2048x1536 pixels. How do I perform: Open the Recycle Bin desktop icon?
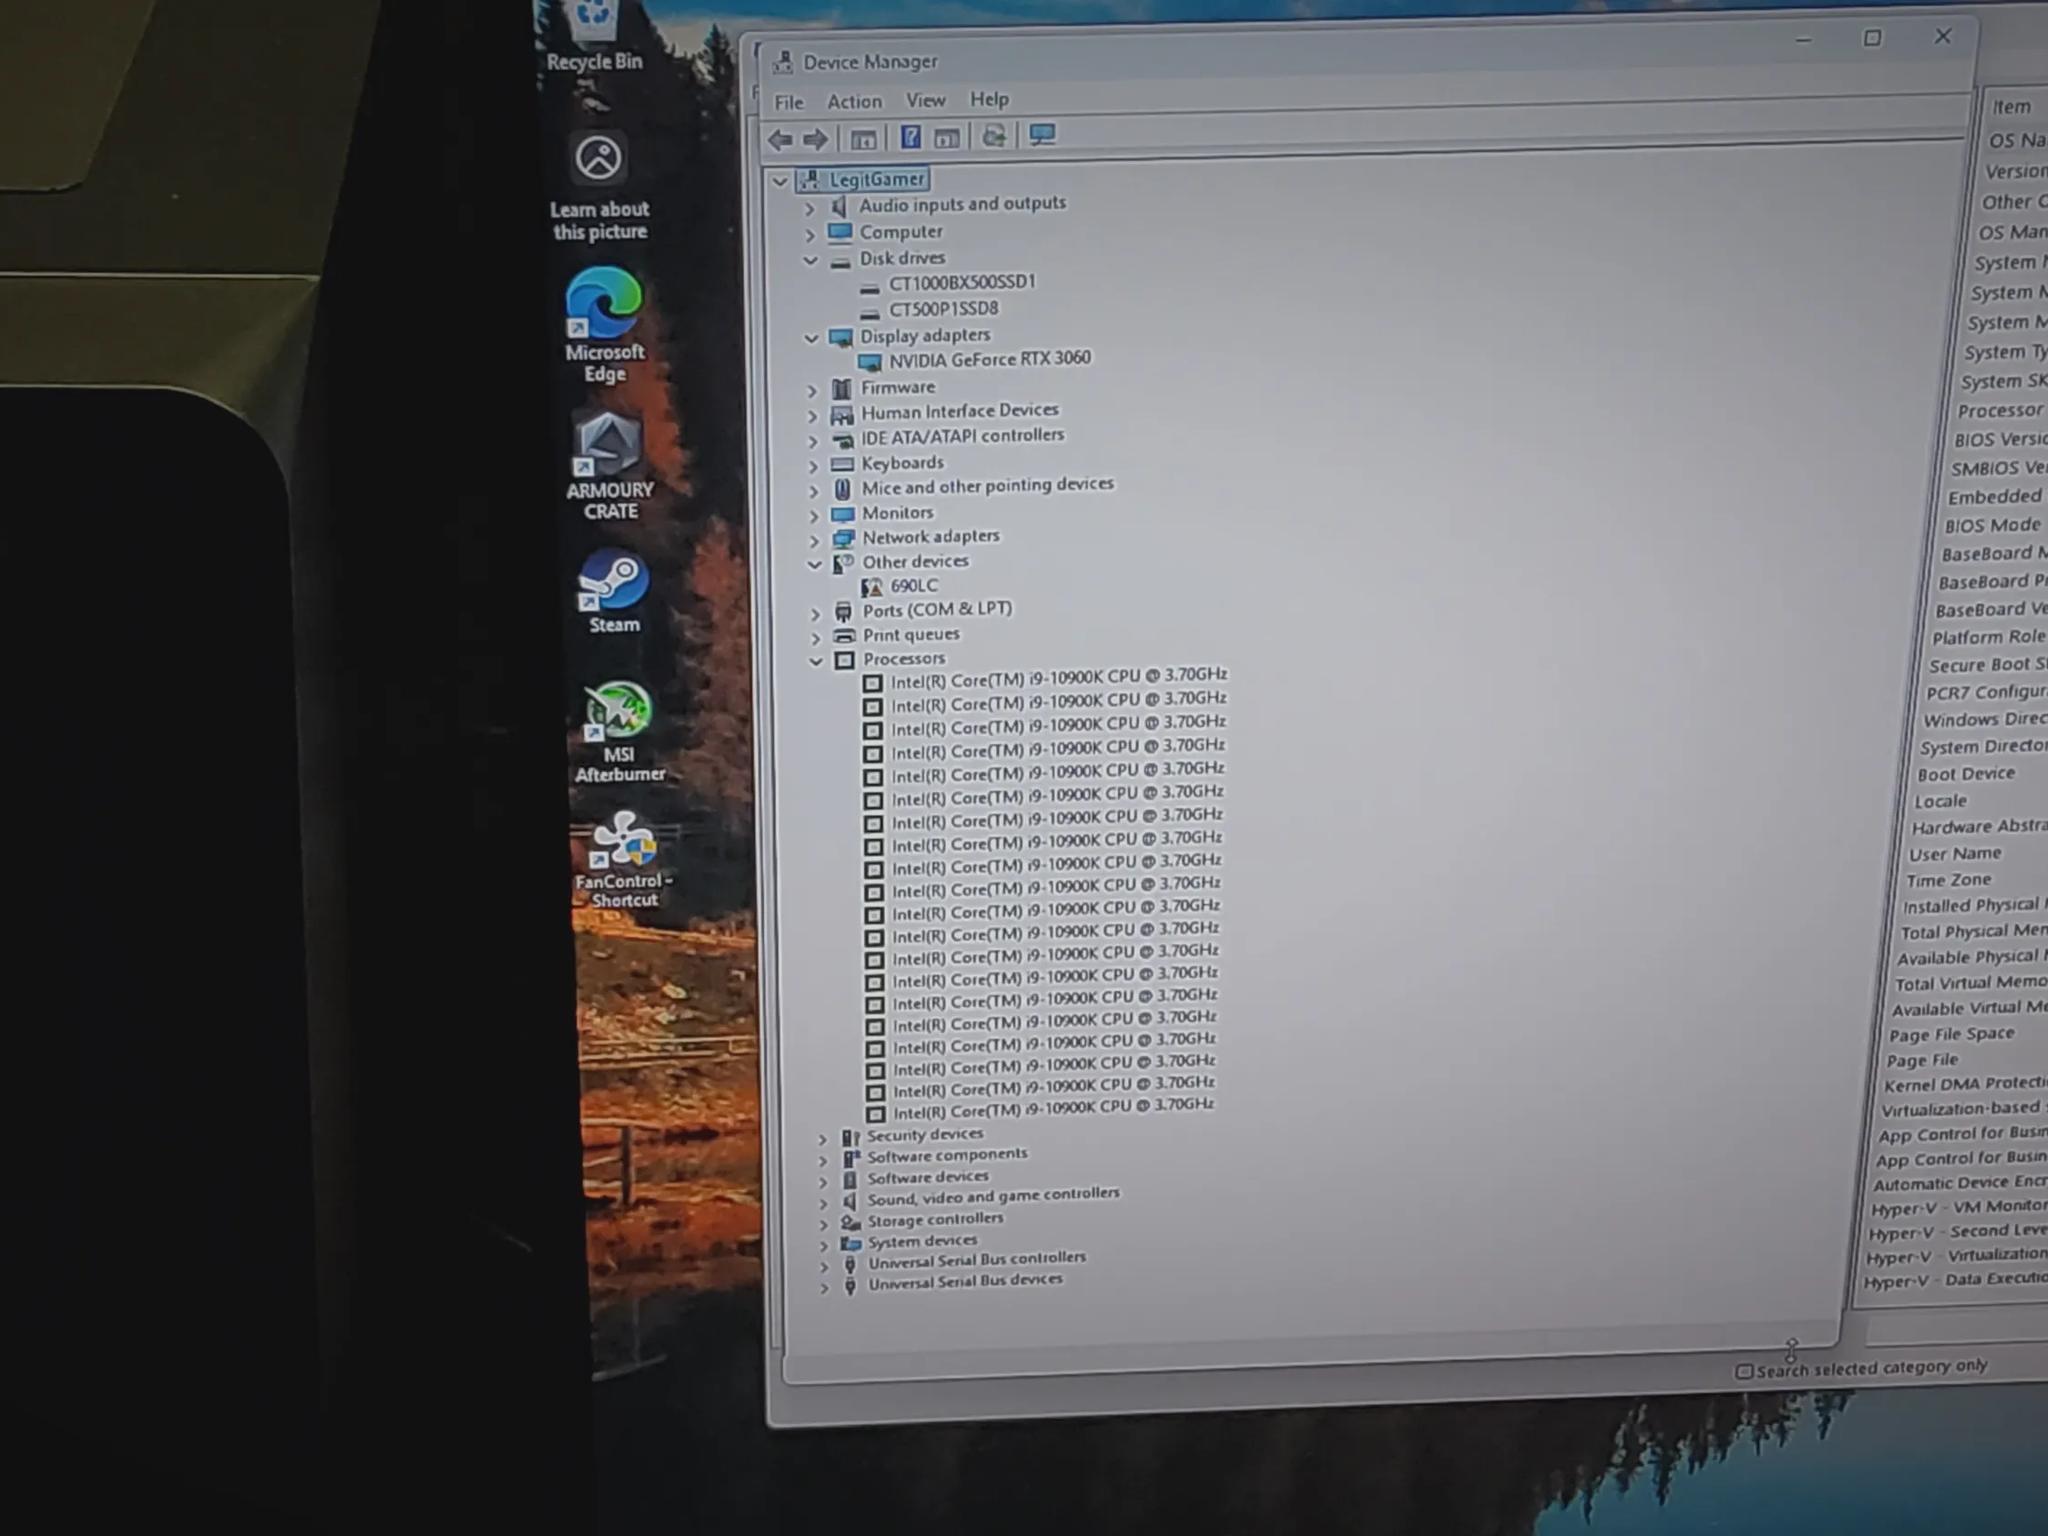click(594, 35)
